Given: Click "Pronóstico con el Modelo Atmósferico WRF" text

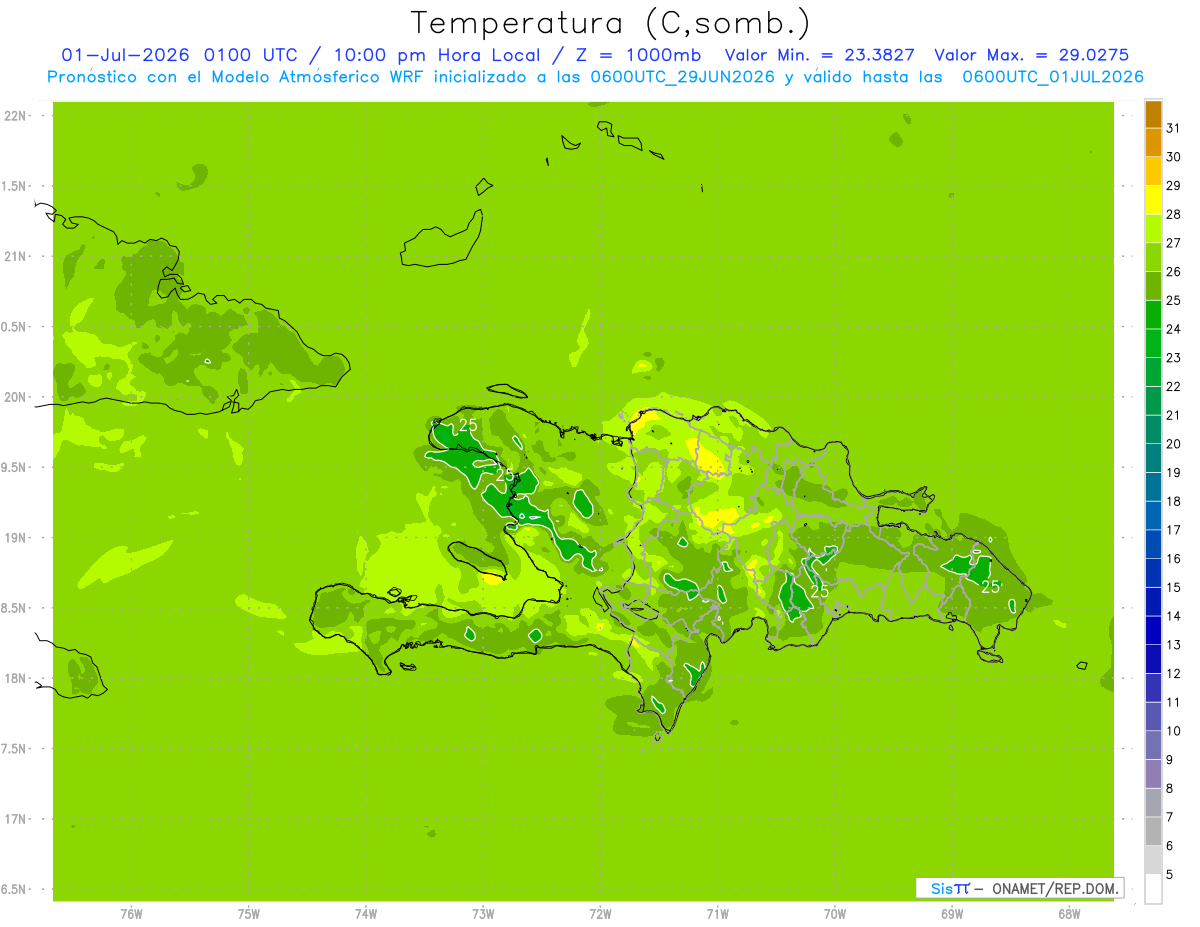Looking at the screenshot, I should pyautogui.click(x=237, y=76).
